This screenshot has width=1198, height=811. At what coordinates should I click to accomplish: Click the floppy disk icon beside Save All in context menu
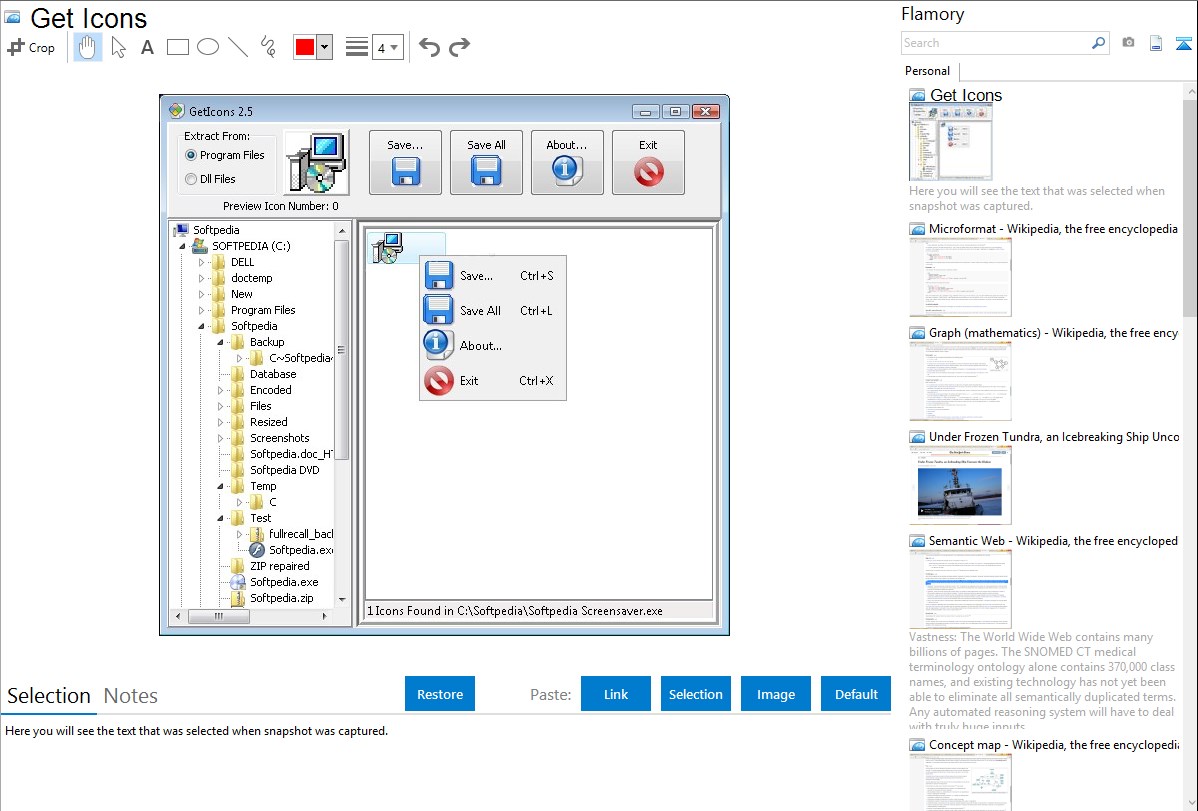pyautogui.click(x=439, y=310)
